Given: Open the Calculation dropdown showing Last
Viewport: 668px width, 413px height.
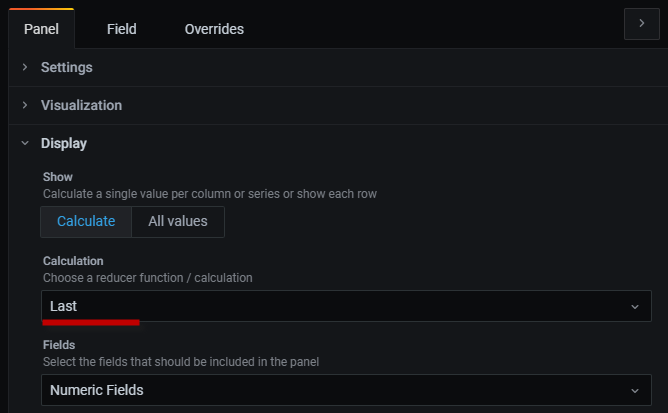Looking at the screenshot, I should point(330,306).
